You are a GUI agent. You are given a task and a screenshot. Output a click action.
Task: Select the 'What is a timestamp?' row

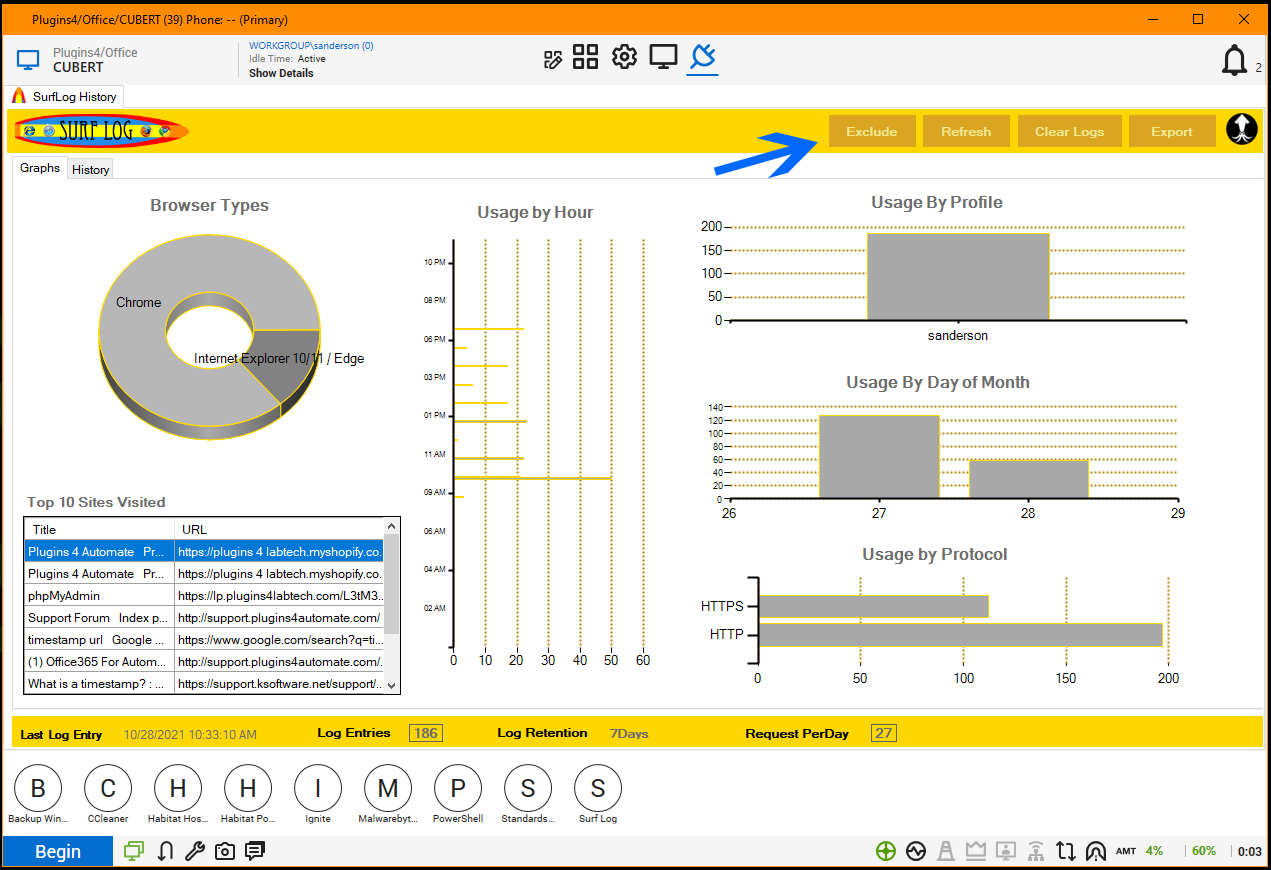click(204, 683)
